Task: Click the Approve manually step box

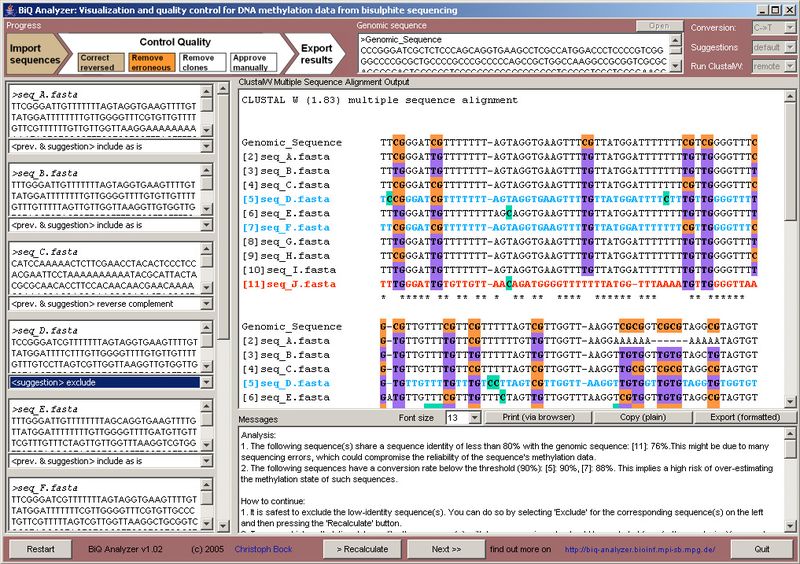Action: [249, 63]
